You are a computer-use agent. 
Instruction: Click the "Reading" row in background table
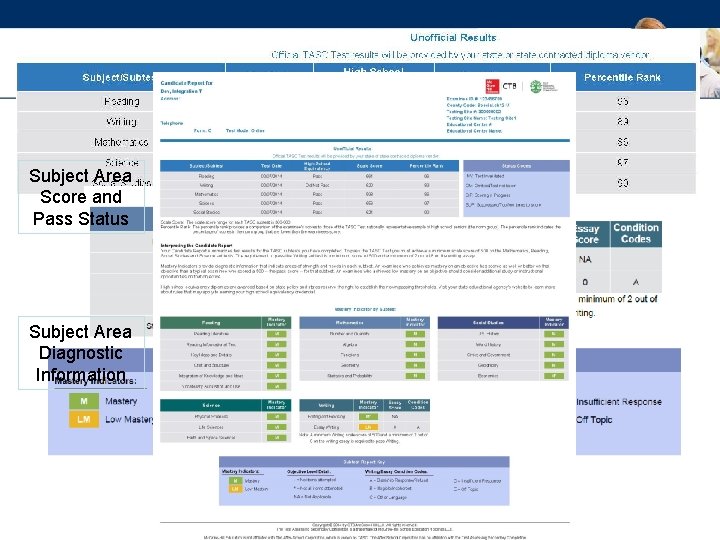pyautogui.click(x=121, y=101)
